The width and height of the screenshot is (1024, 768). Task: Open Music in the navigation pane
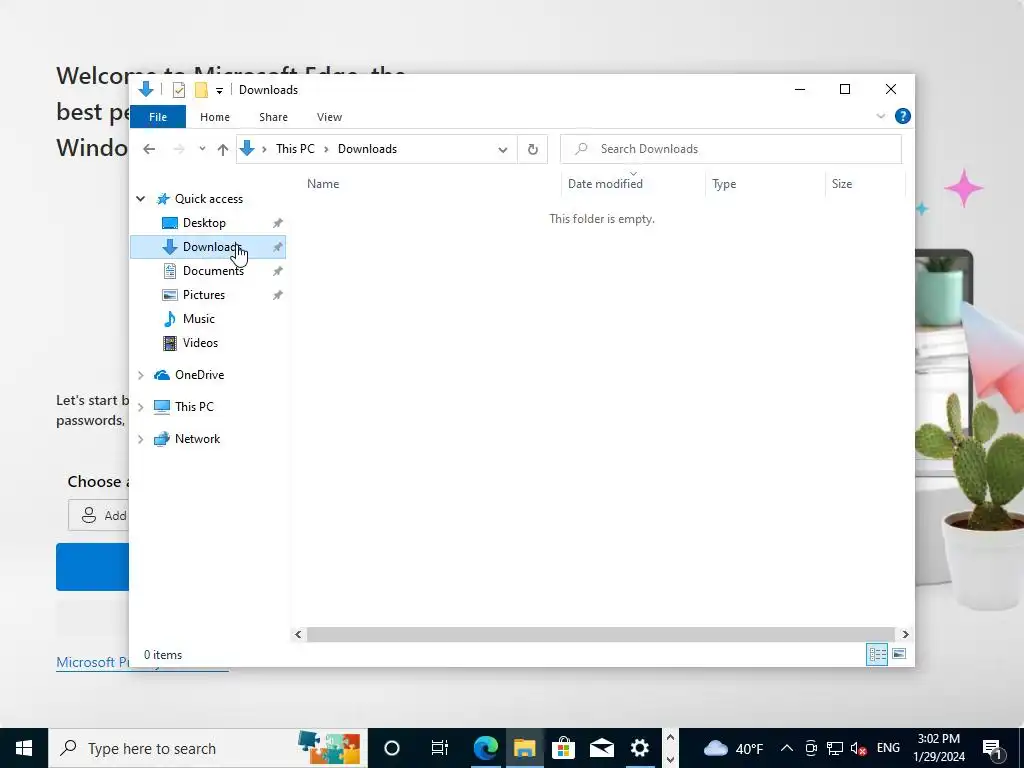(198, 319)
